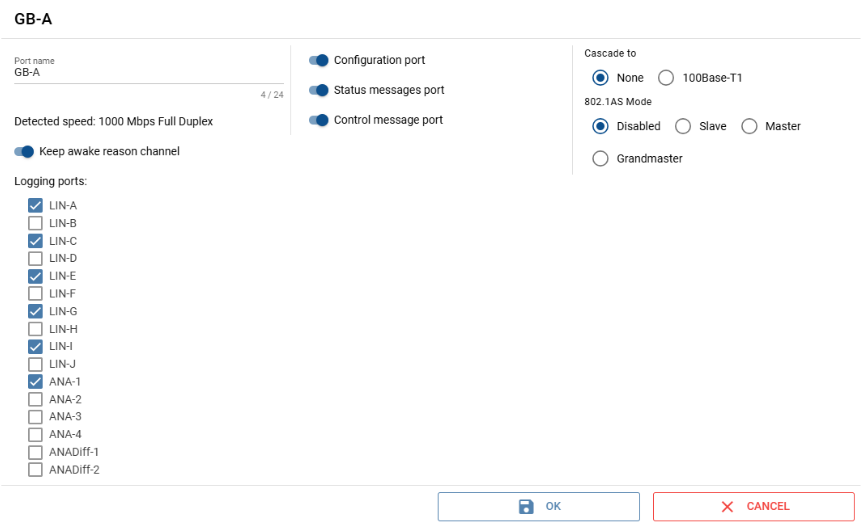Enable ANA-3 logging port
Image resolution: width=861 pixels, height=523 pixels.
36,416
